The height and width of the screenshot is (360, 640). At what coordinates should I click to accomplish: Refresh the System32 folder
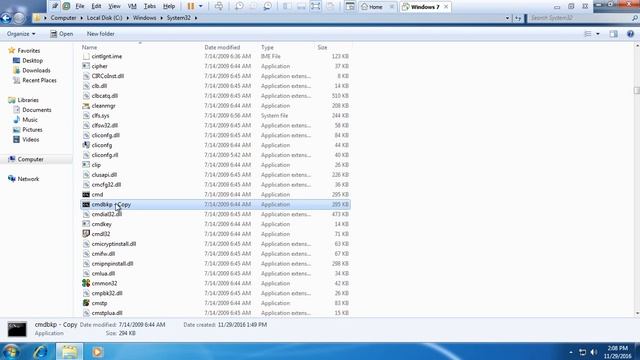click(x=518, y=18)
